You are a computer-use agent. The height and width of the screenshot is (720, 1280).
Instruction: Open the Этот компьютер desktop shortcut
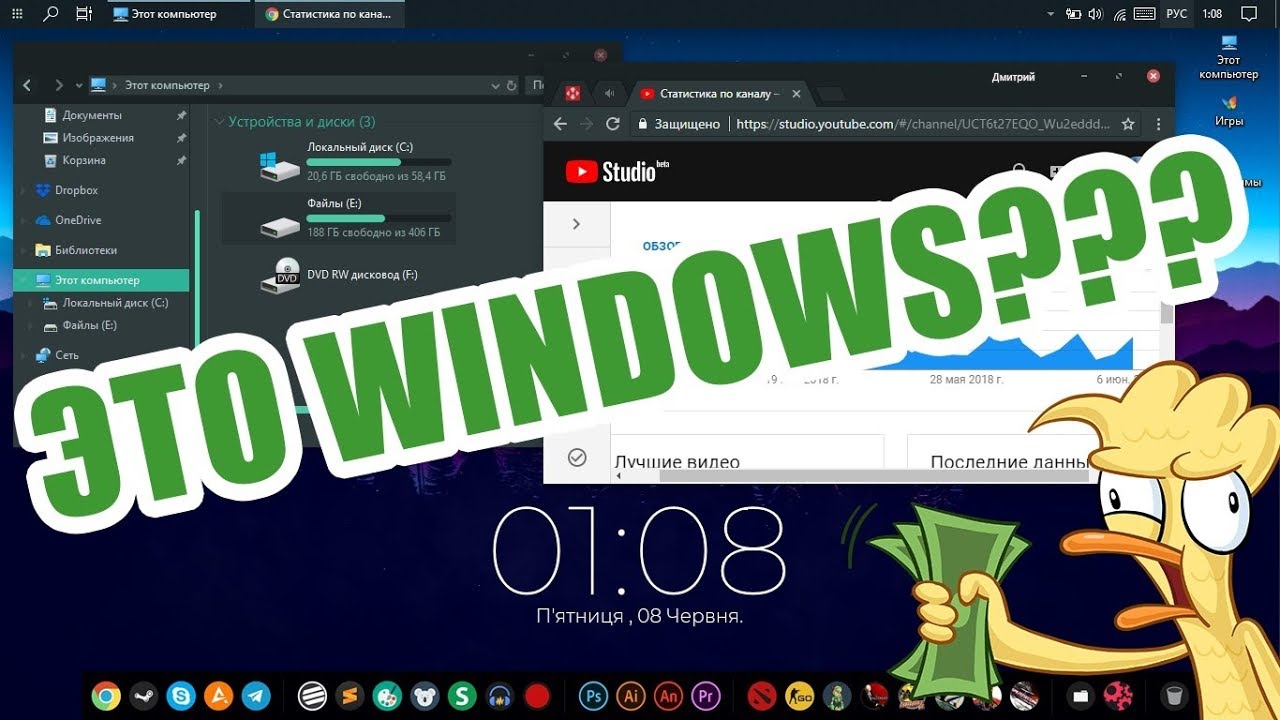(1229, 57)
